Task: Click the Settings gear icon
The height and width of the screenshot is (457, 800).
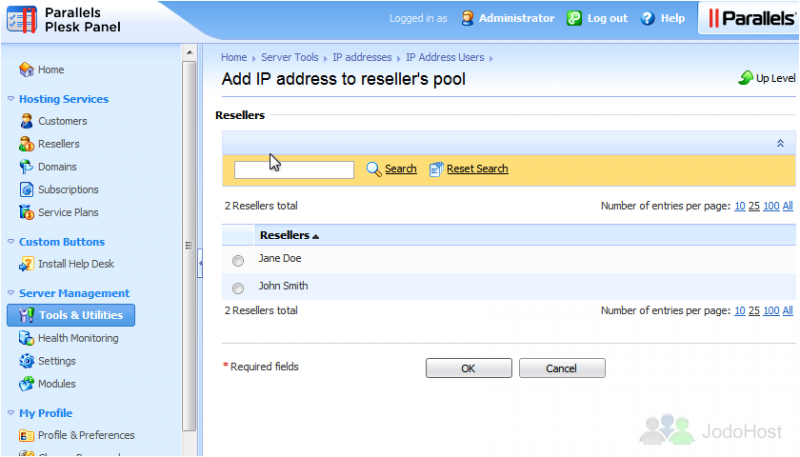Action: 27,361
